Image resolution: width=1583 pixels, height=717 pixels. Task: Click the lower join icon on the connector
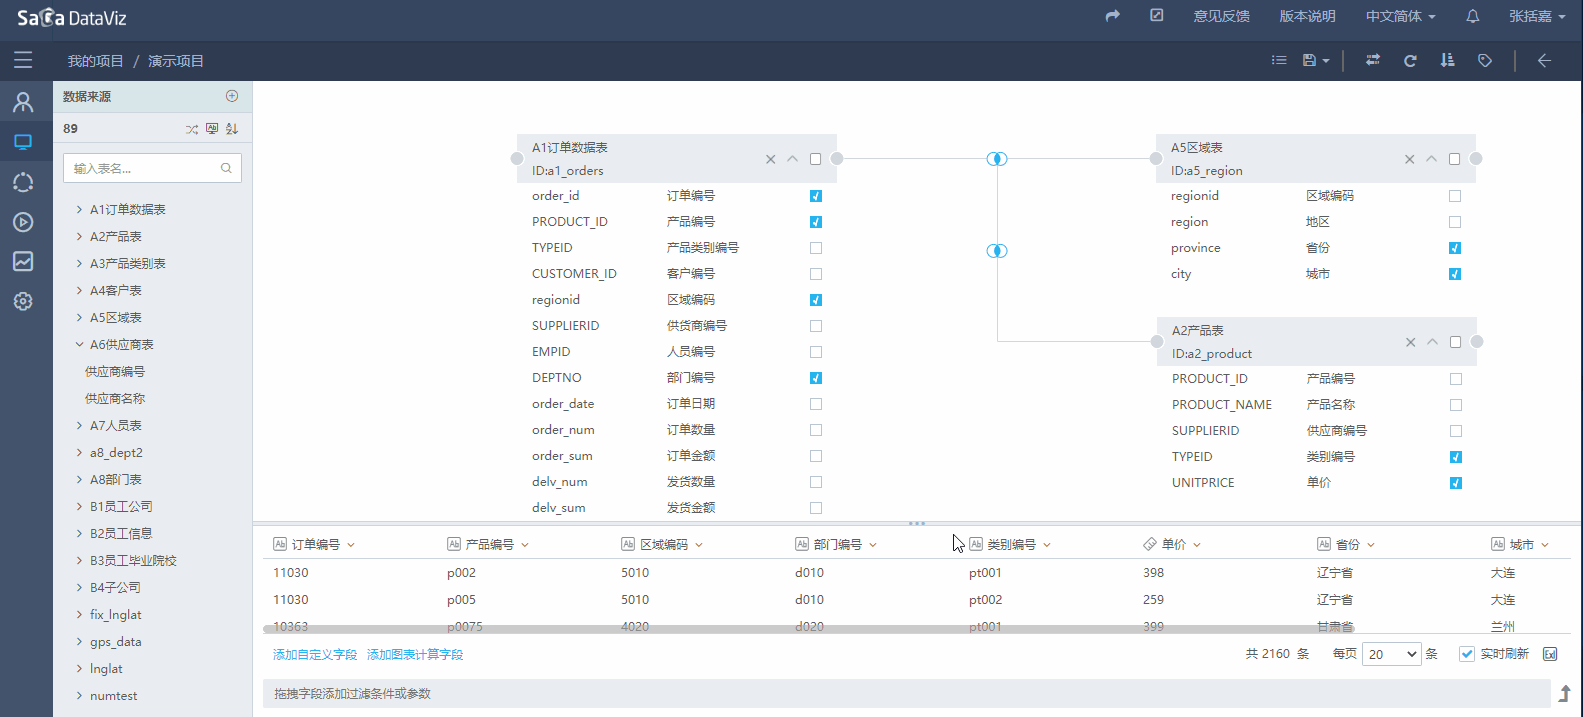[x=997, y=250]
